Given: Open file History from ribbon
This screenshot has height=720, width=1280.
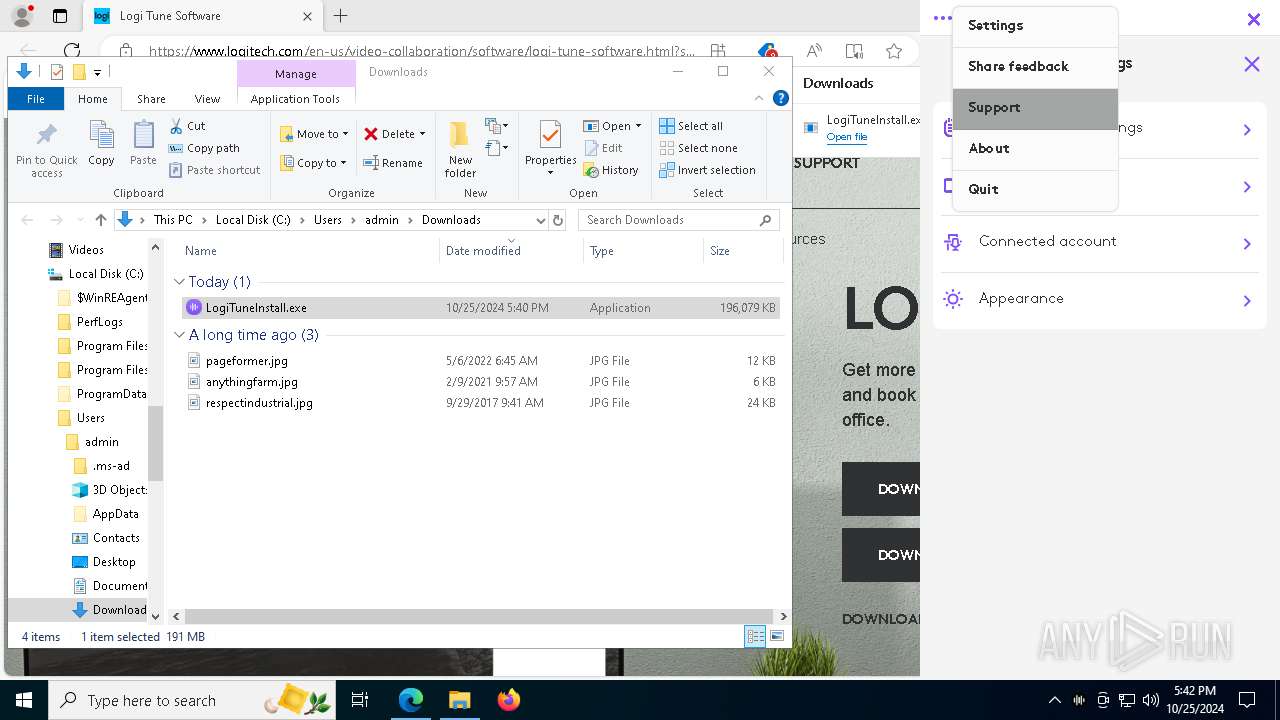Looking at the screenshot, I should [611, 170].
